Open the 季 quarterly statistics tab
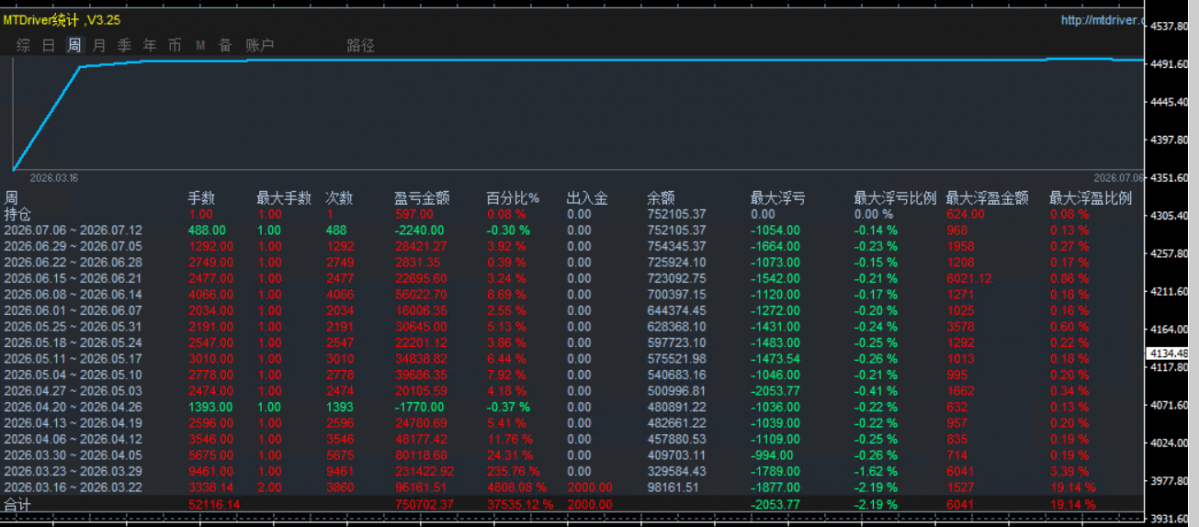This screenshot has width=1199, height=527. pos(125,46)
